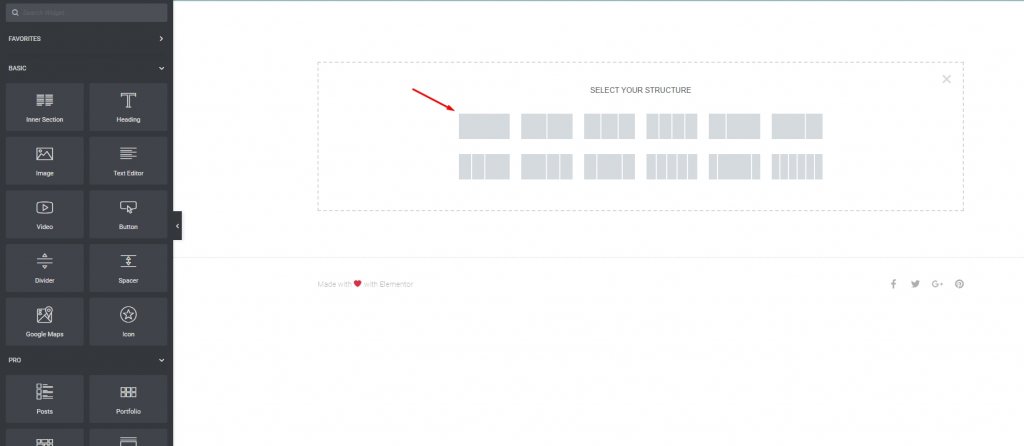Viewport: 1024px width, 446px height.
Task: Collapse the Elementor widget panel
Action: pyautogui.click(x=178, y=226)
